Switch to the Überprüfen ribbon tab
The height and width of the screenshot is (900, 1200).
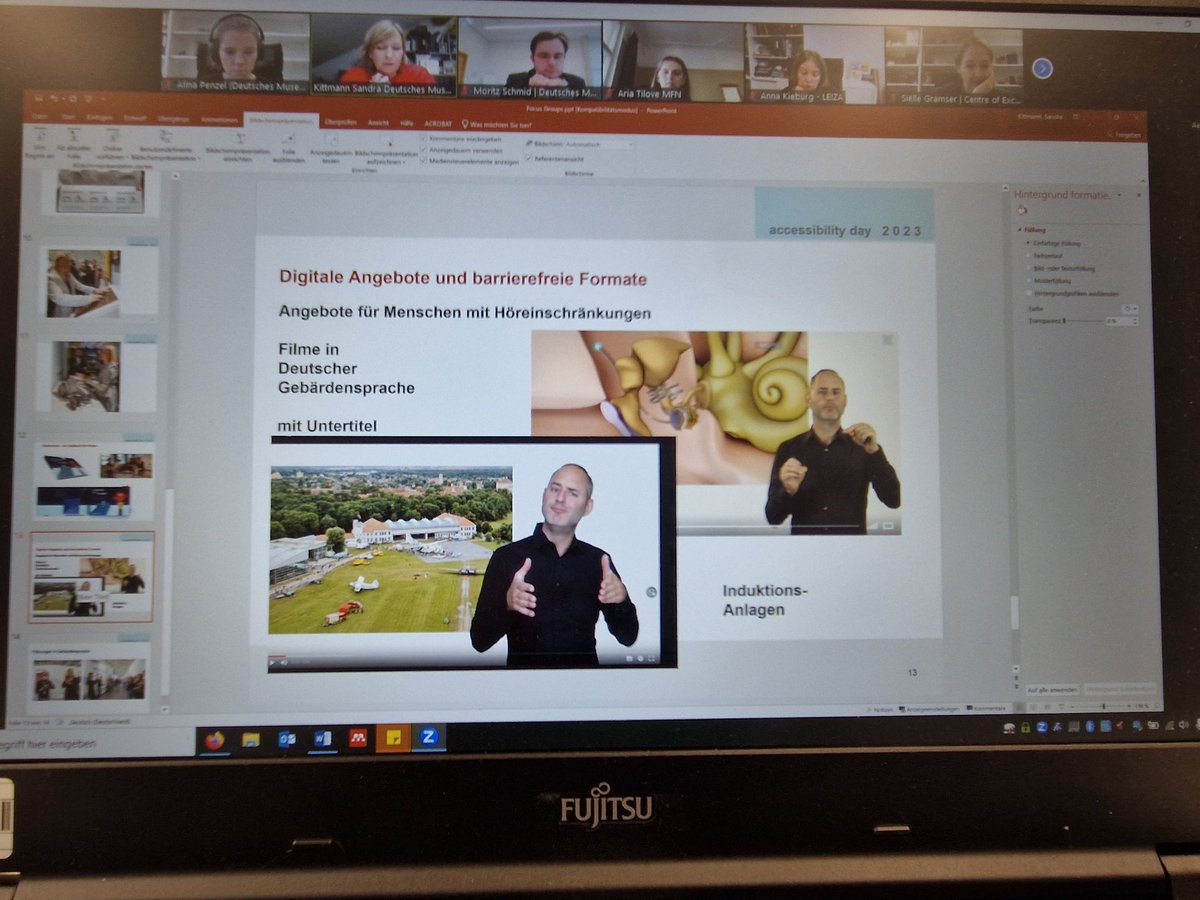pyautogui.click(x=340, y=122)
